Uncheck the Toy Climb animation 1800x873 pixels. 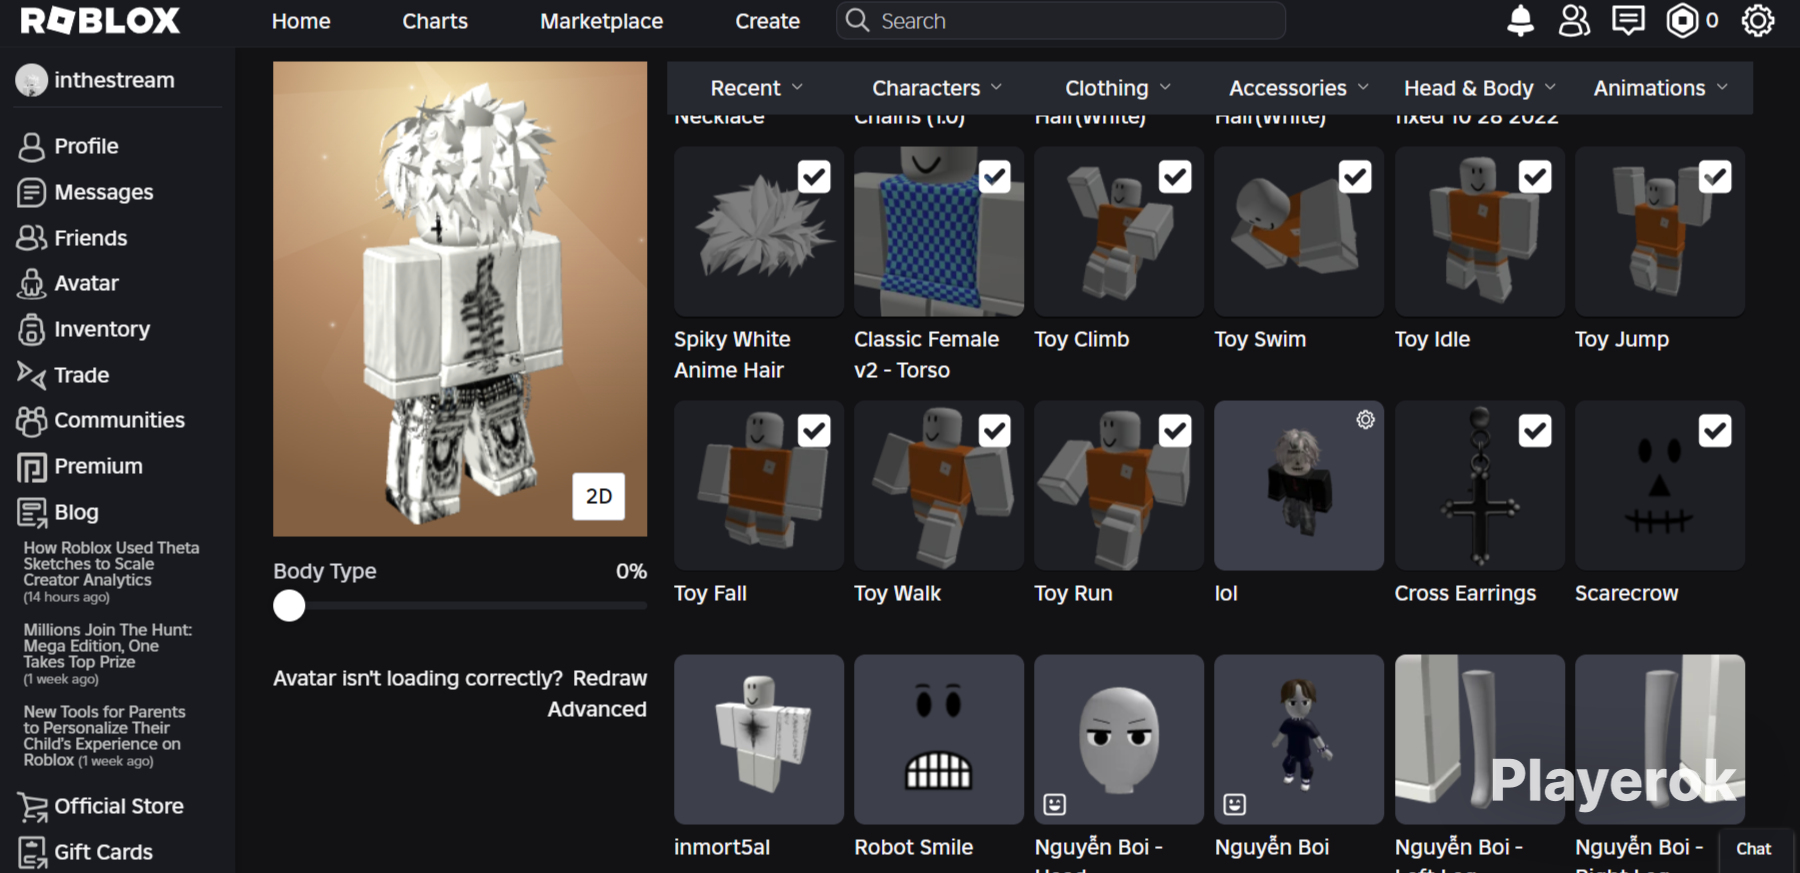click(x=1175, y=177)
